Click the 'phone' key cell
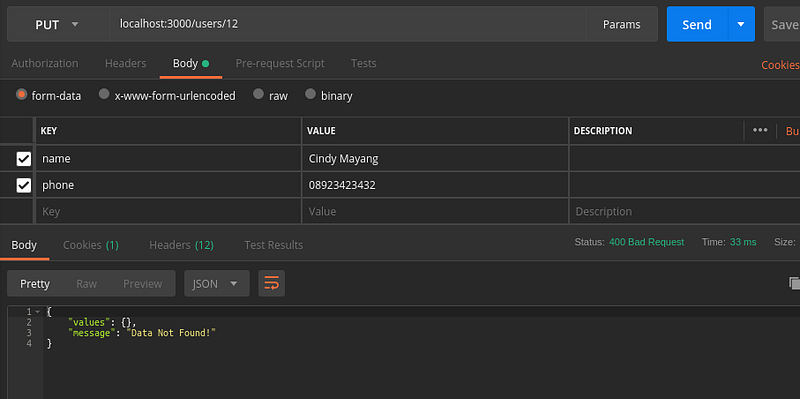 coord(168,185)
